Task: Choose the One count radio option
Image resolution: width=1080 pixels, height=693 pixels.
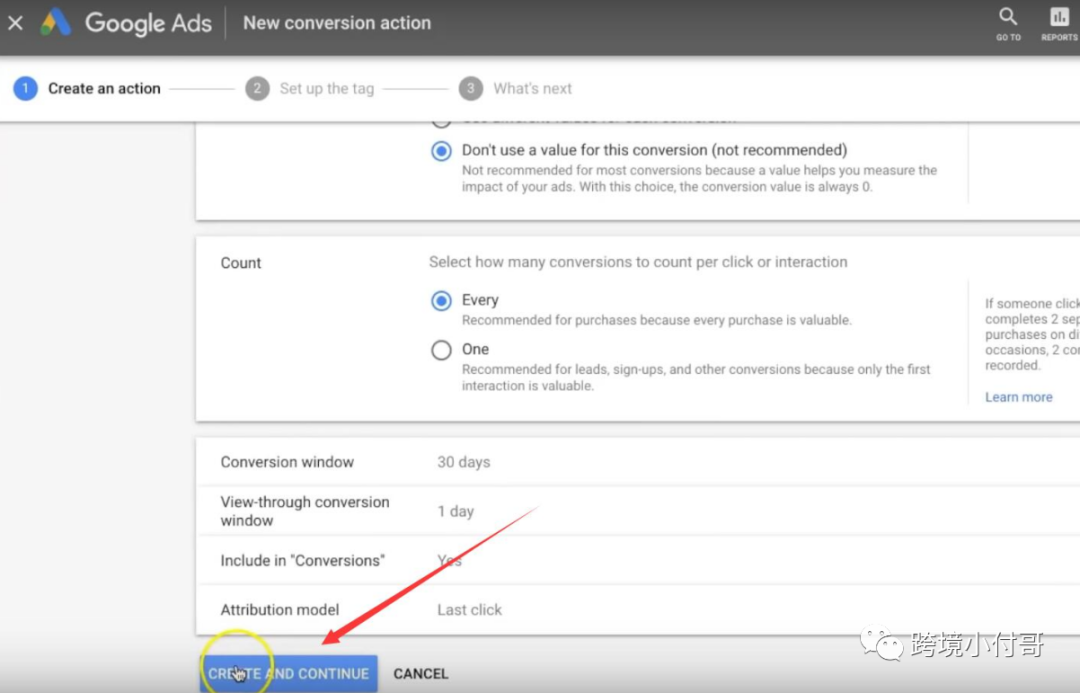Action: coord(442,350)
